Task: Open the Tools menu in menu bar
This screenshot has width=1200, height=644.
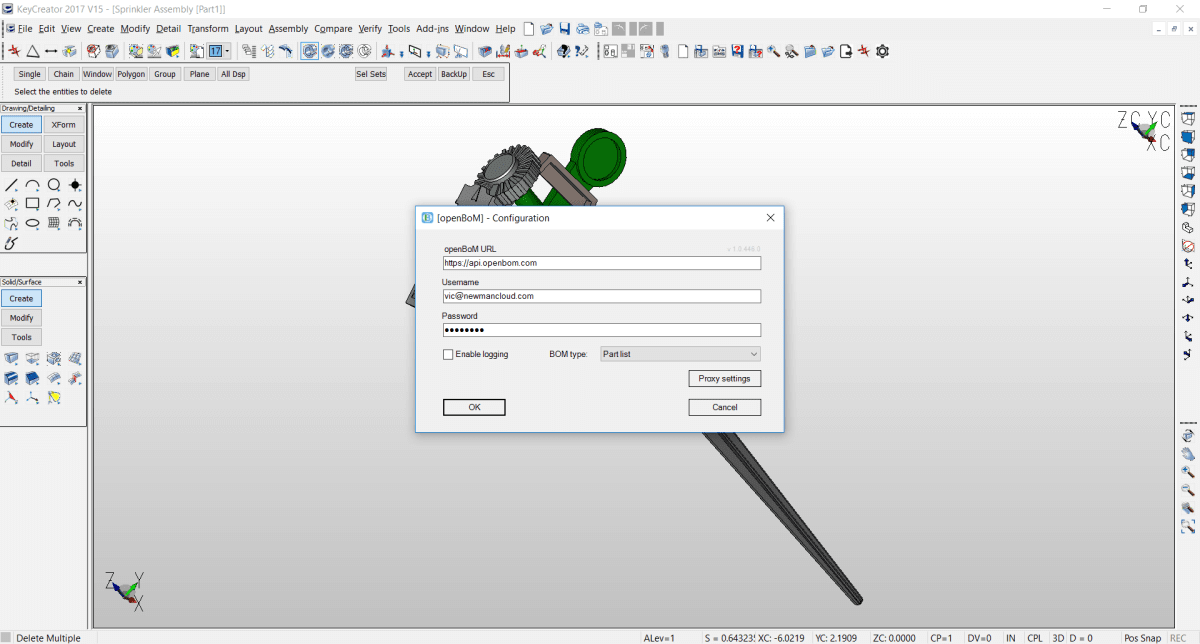Action: 399,29
